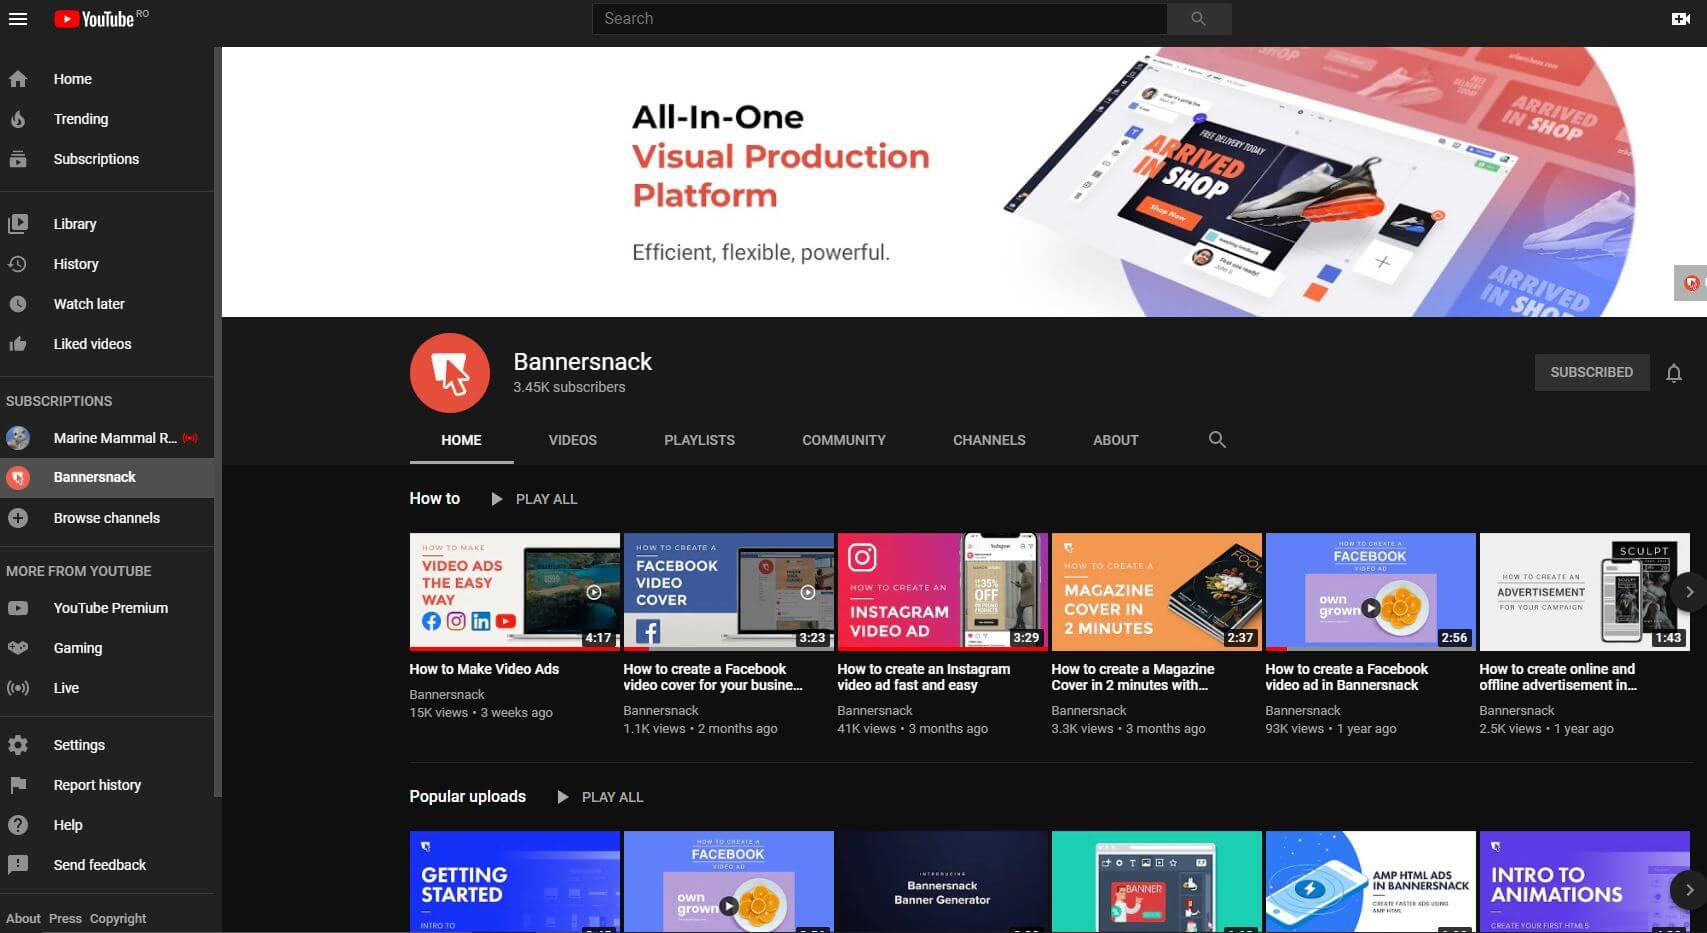Open the hamburger guide menu

(x=18, y=19)
